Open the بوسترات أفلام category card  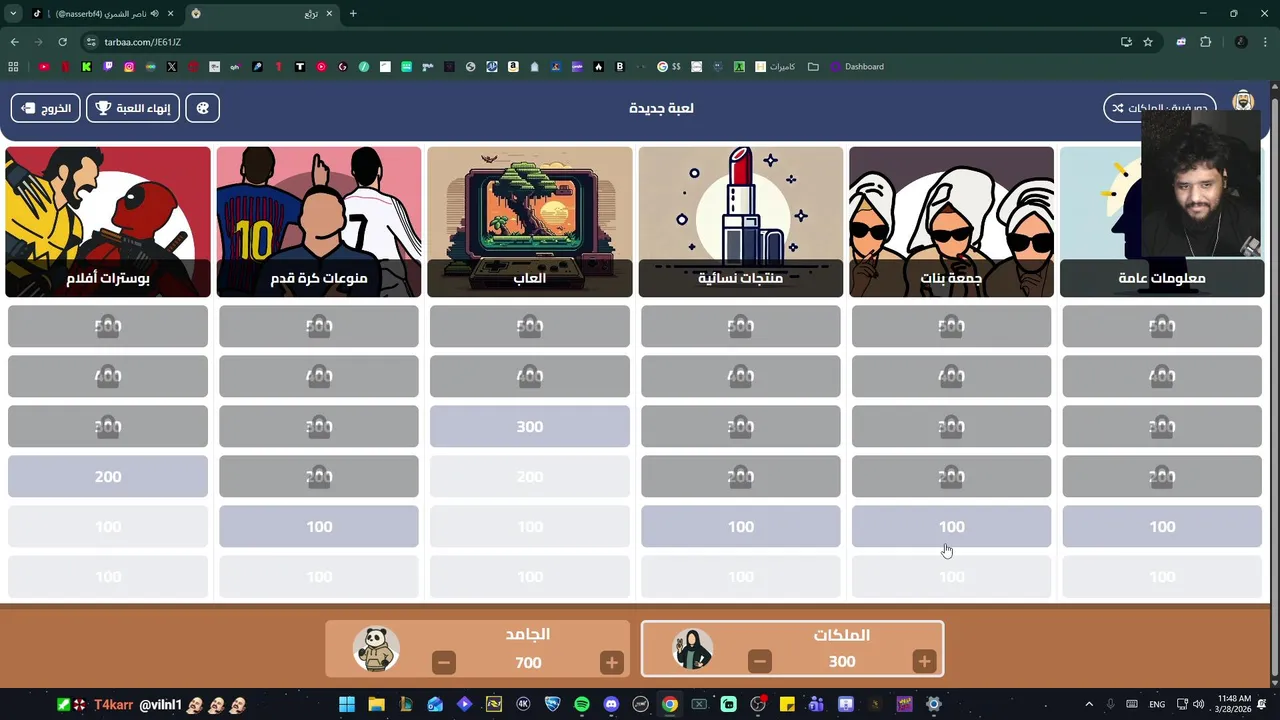(x=108, y=222)
